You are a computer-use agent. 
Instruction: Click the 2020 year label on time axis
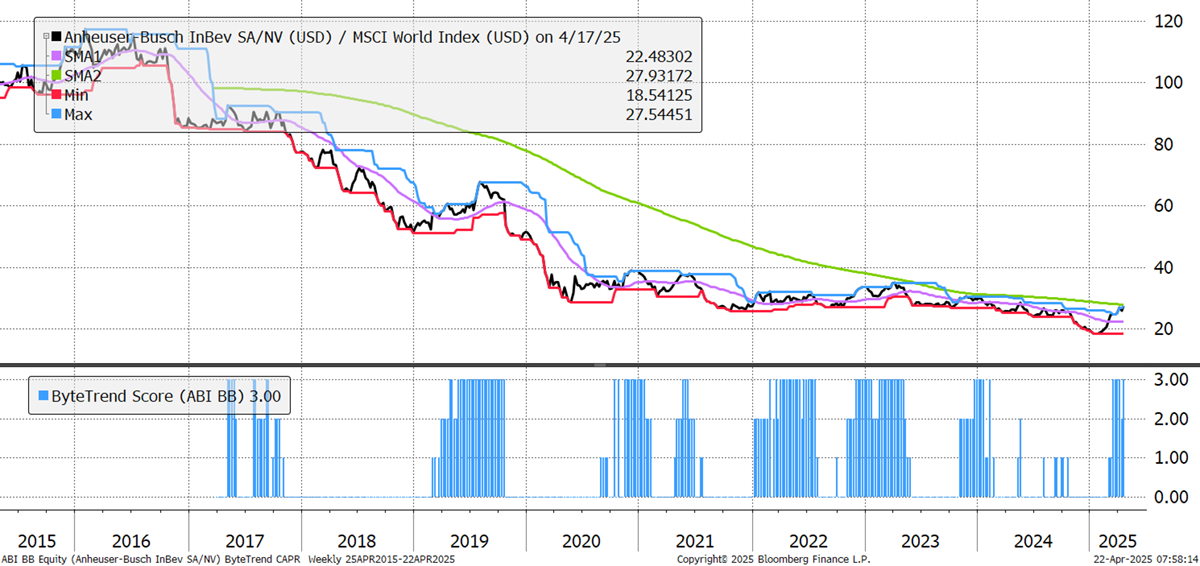point(581,541)
